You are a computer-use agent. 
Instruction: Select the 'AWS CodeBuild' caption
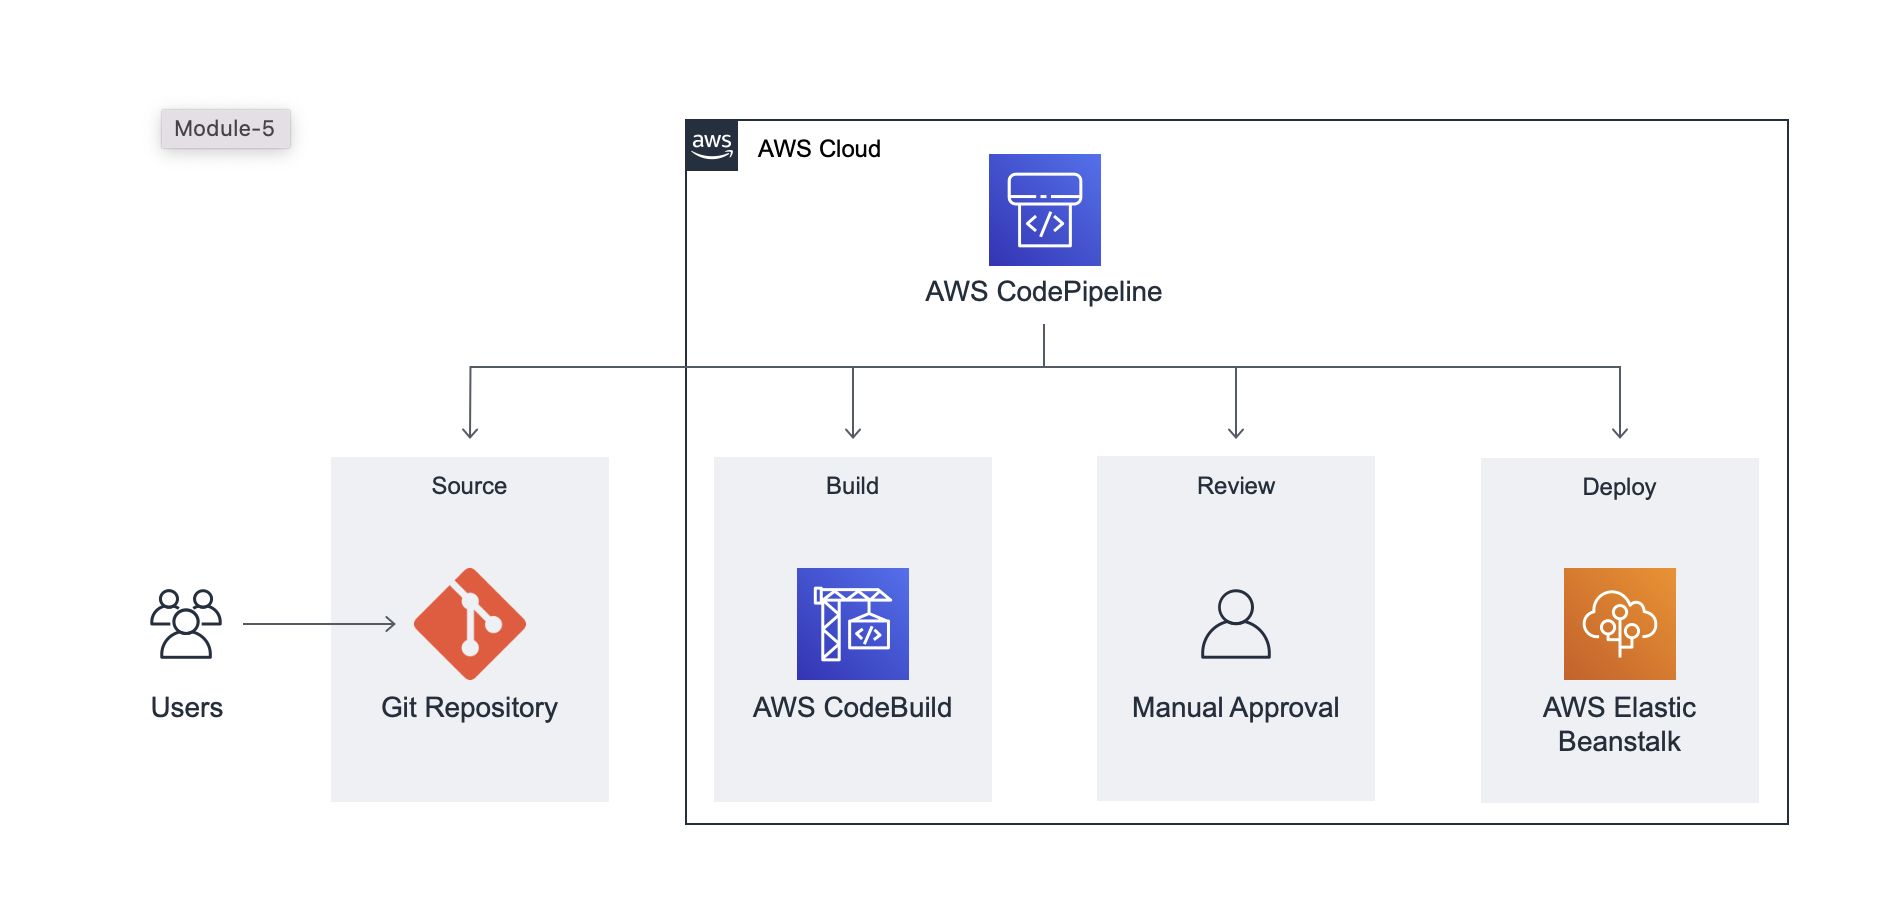[x=852, y=708]
